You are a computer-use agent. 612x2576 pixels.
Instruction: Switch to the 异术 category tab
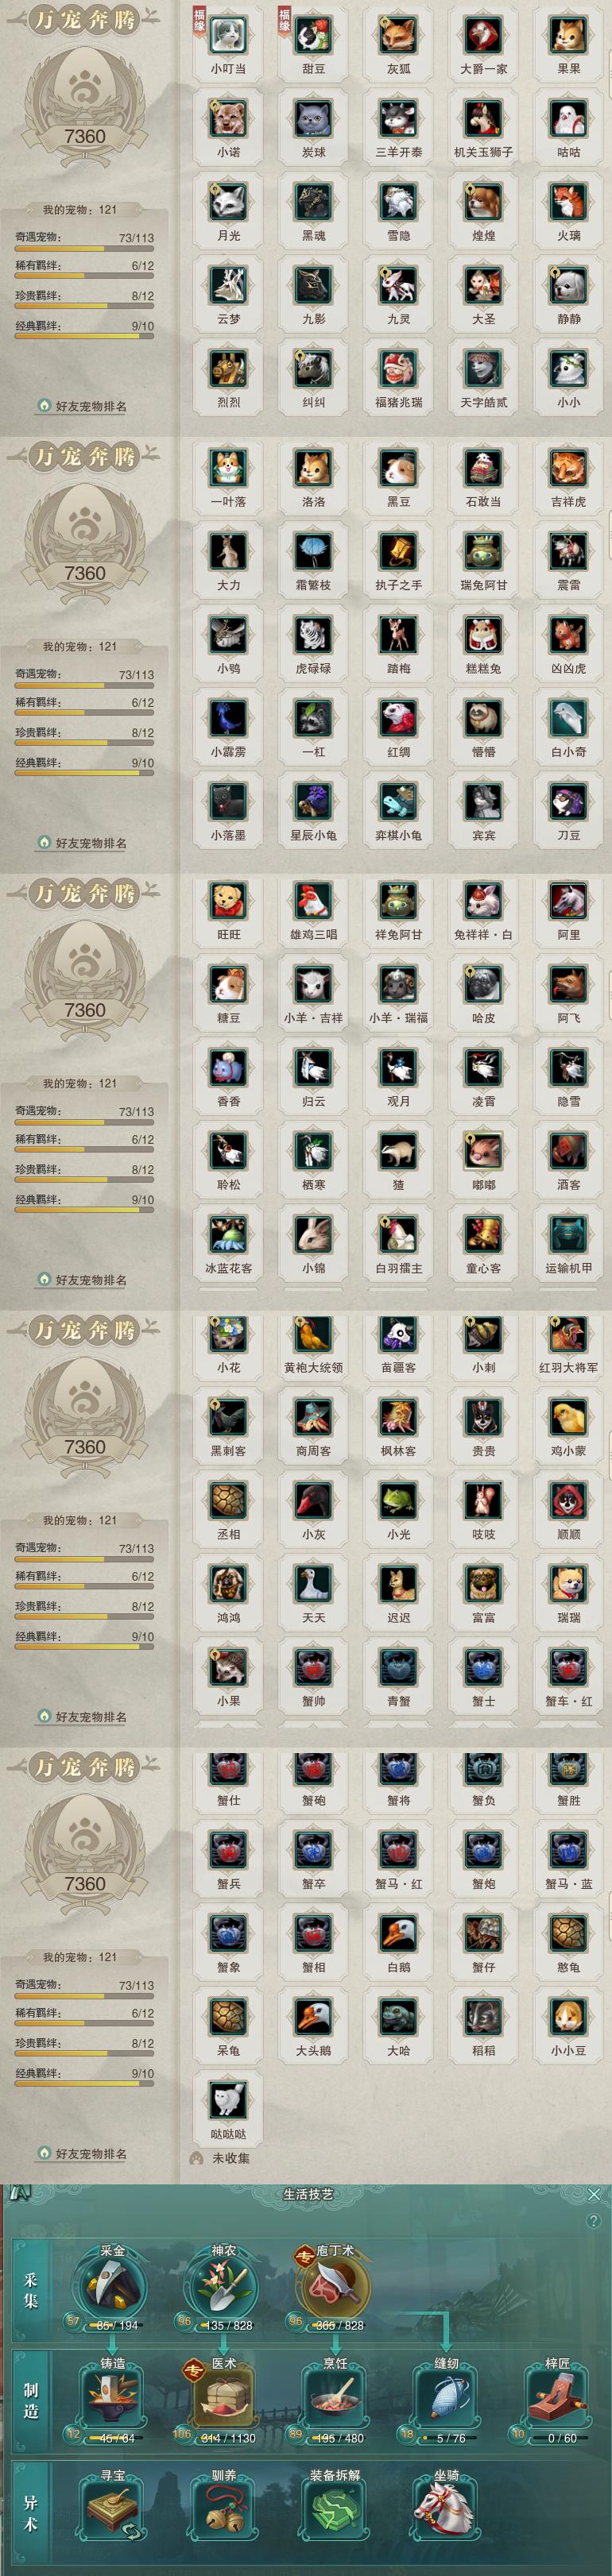(31, 2512)
